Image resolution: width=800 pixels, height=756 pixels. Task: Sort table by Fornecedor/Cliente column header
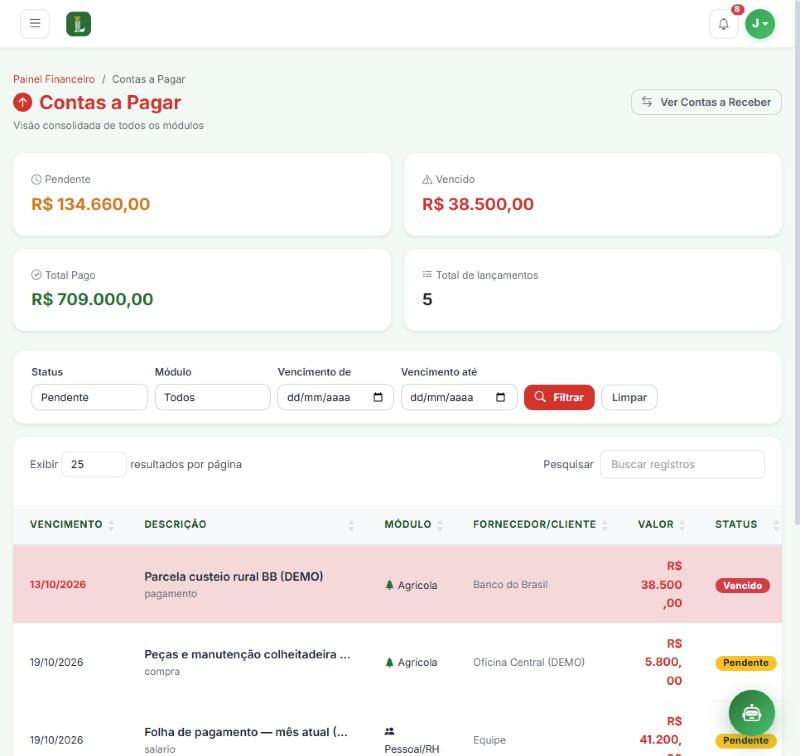(x=540, y=524)
